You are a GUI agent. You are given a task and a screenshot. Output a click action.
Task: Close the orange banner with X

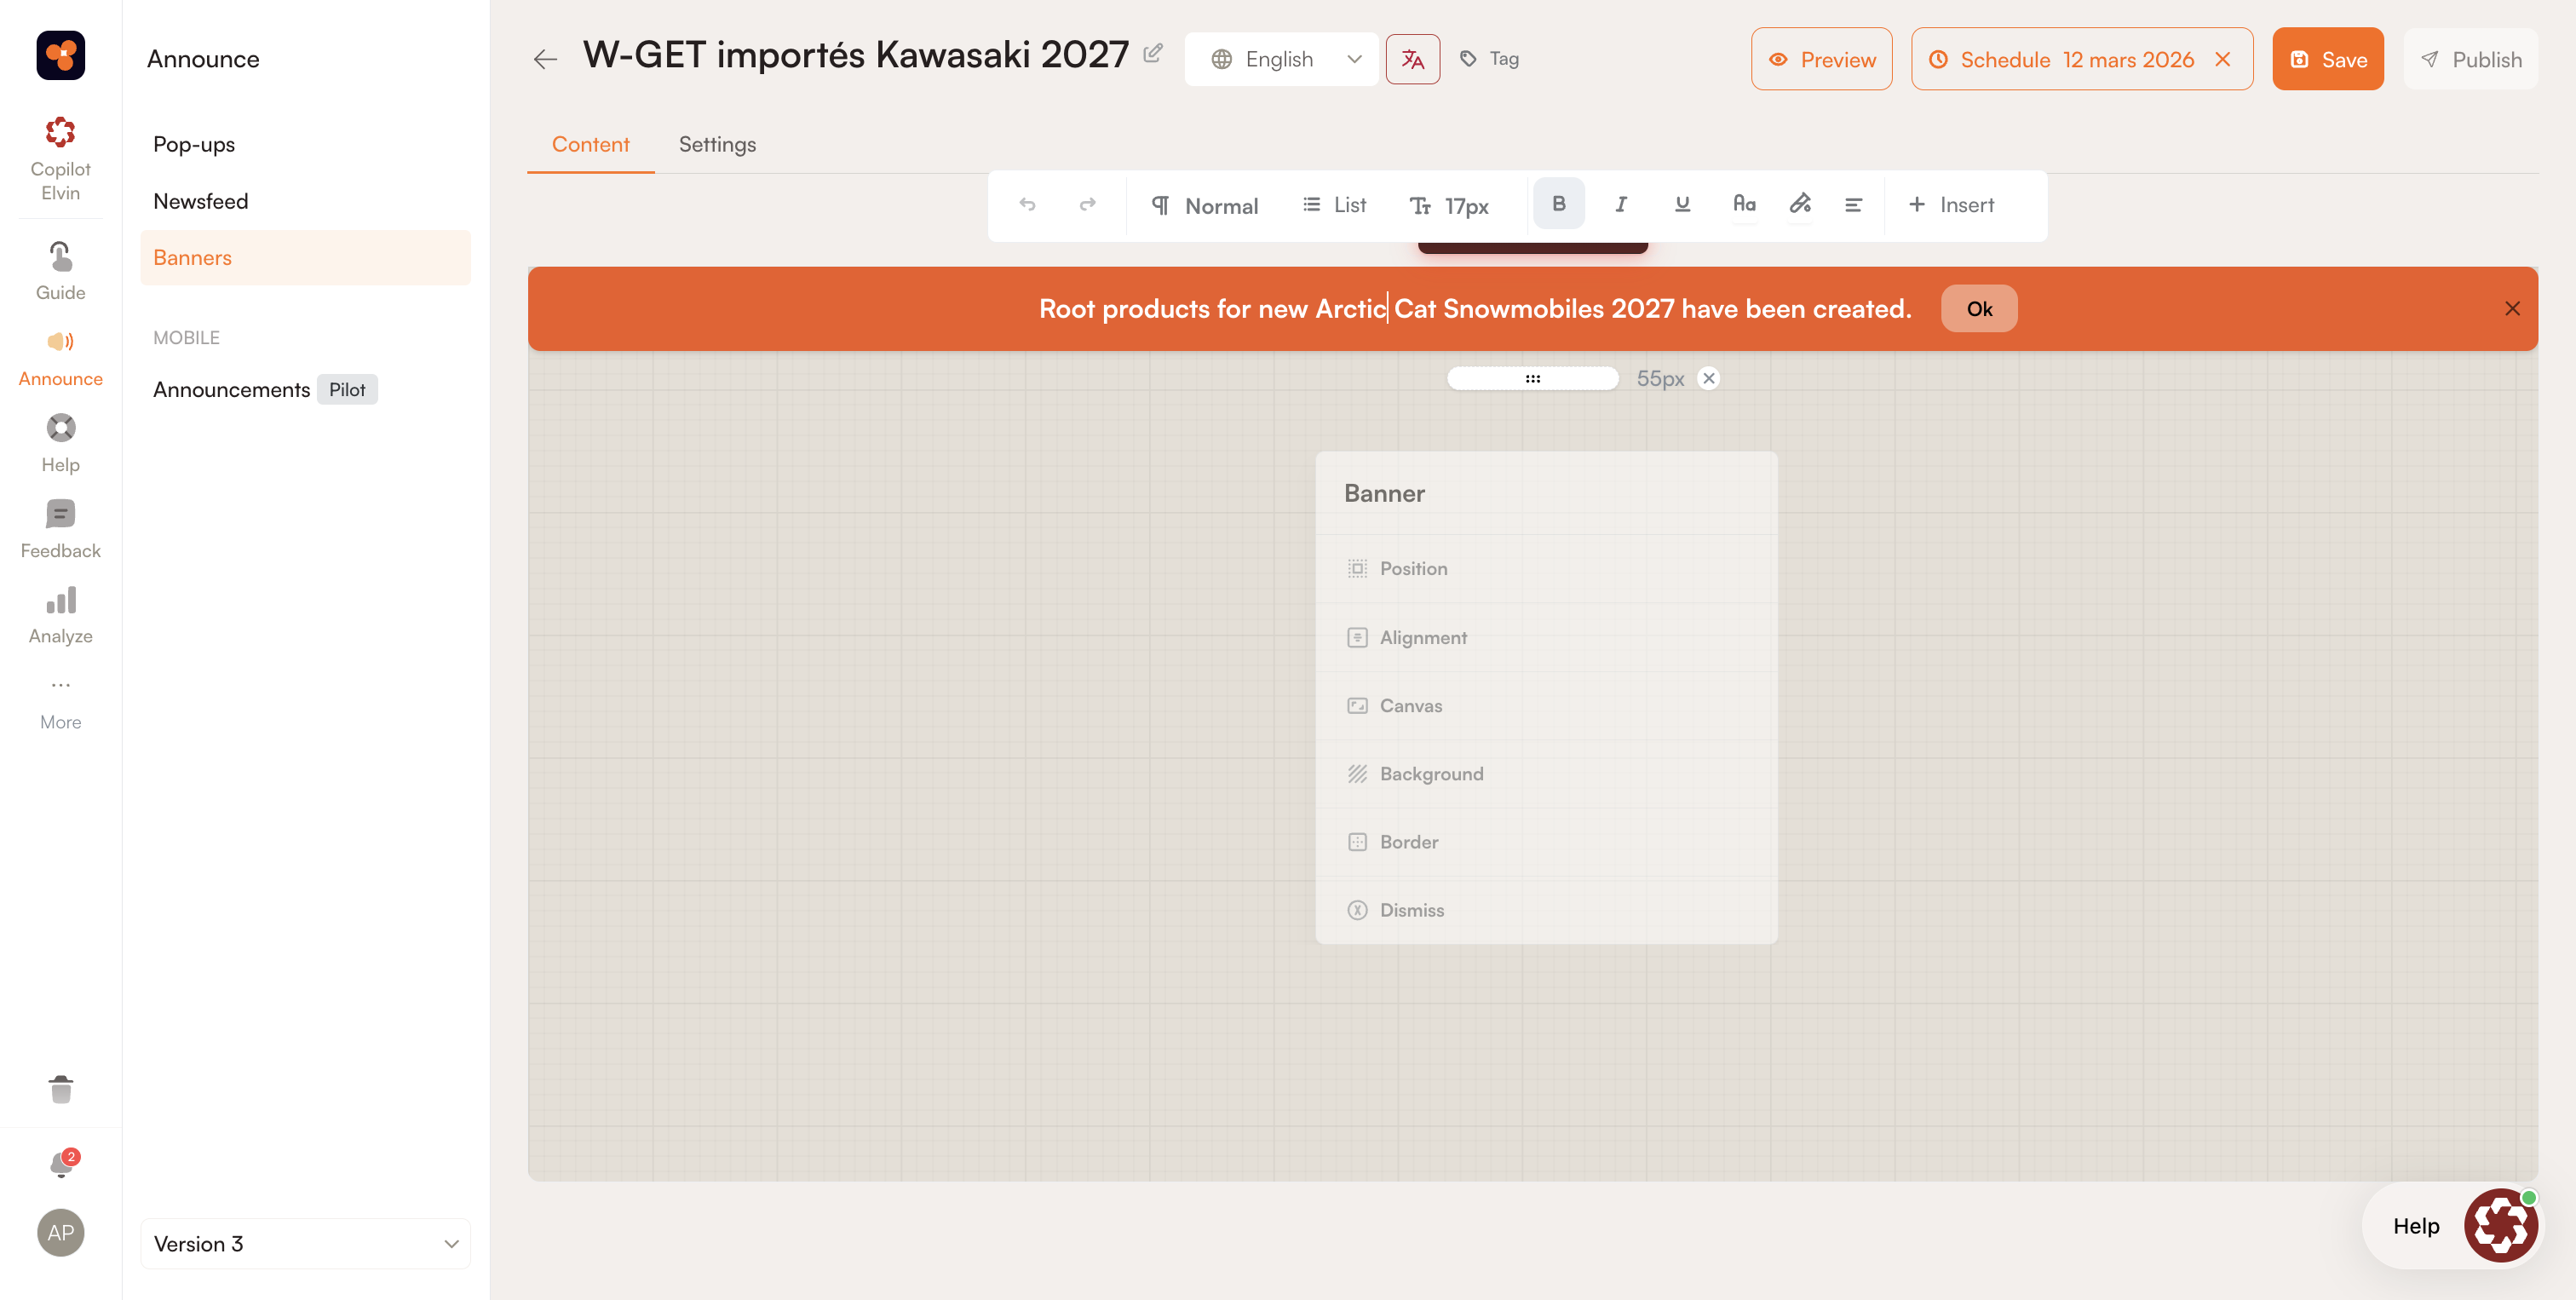[x=2511, y=309]
